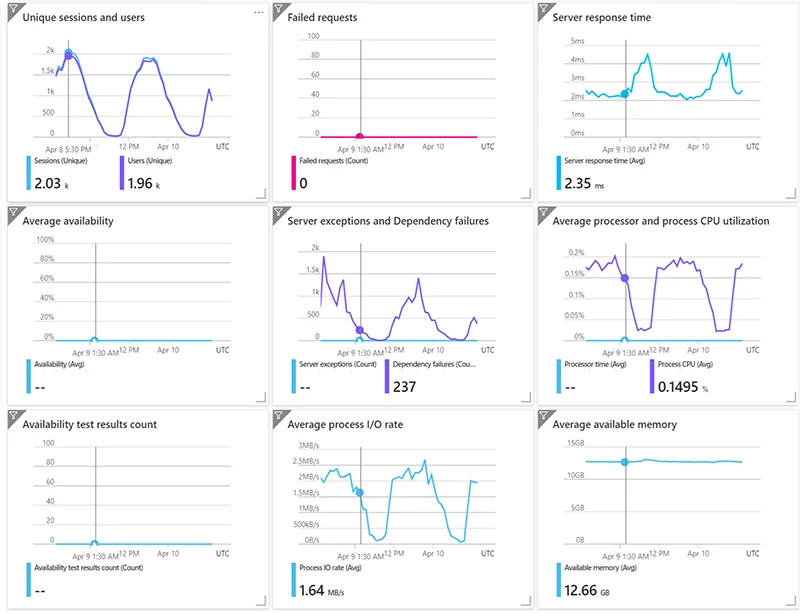Open the ellipsis menu on Unique sessions tile
Screen dimensions: 800x613
[x=258, y=12]
